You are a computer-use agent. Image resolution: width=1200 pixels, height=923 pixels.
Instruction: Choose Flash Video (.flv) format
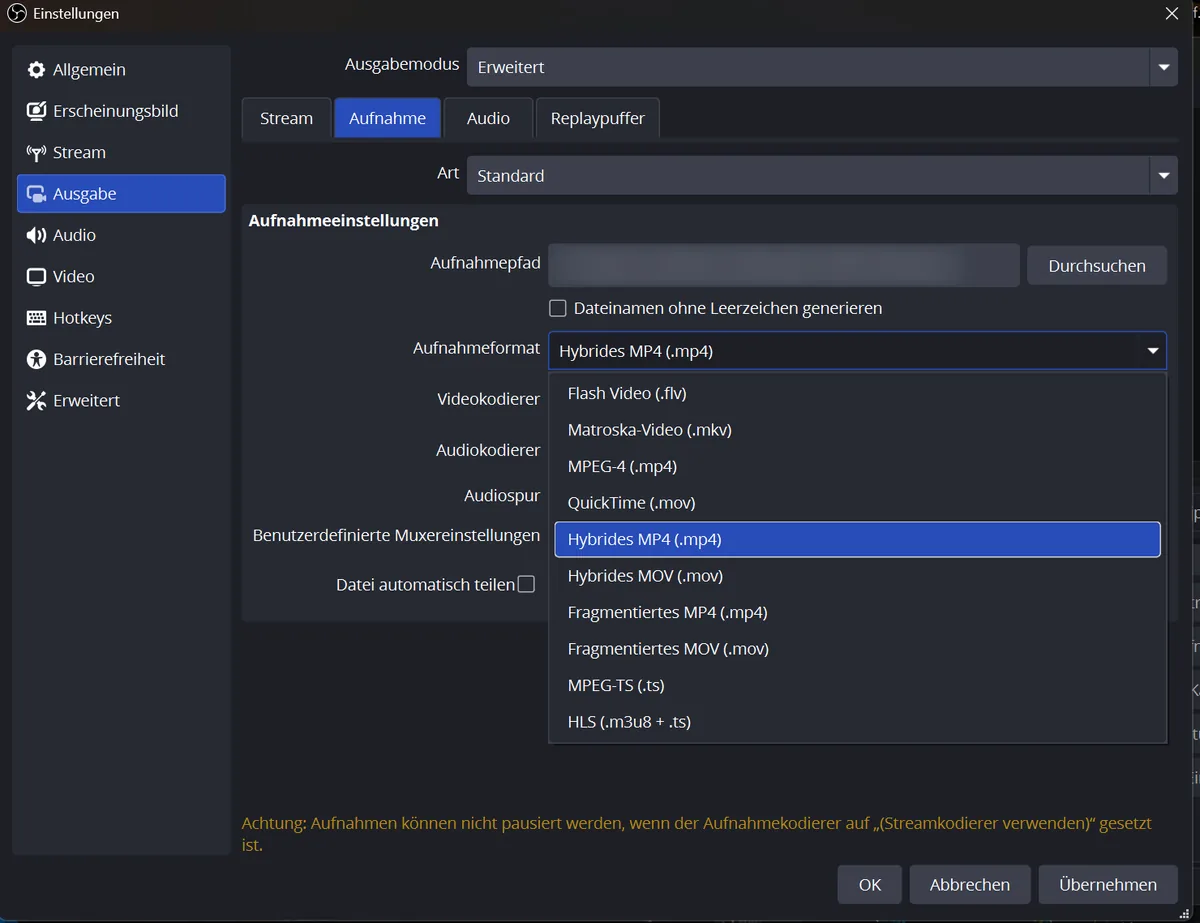(x=857, y=393)
